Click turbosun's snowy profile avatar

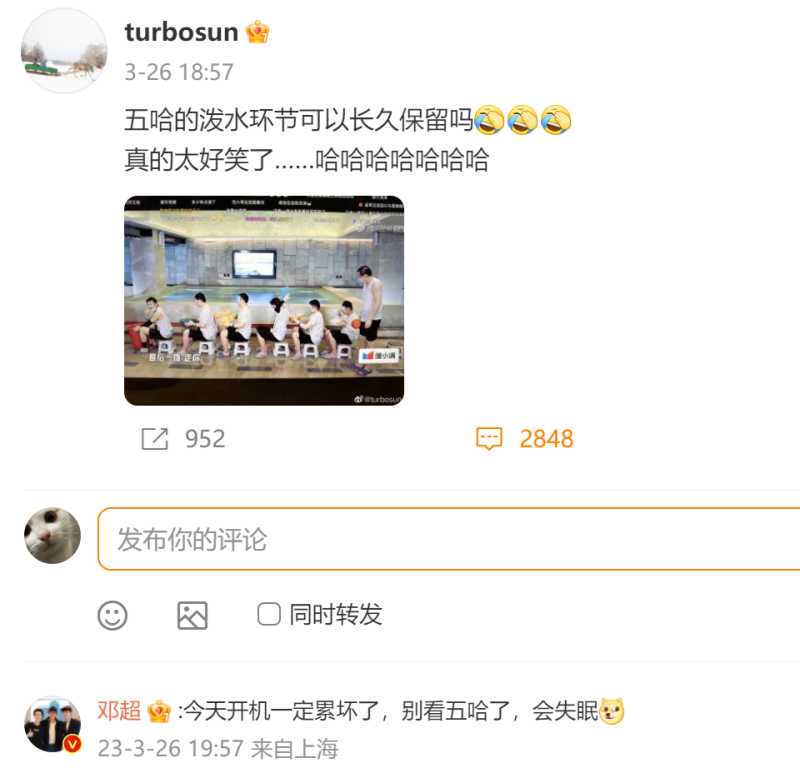click(64, 50)
